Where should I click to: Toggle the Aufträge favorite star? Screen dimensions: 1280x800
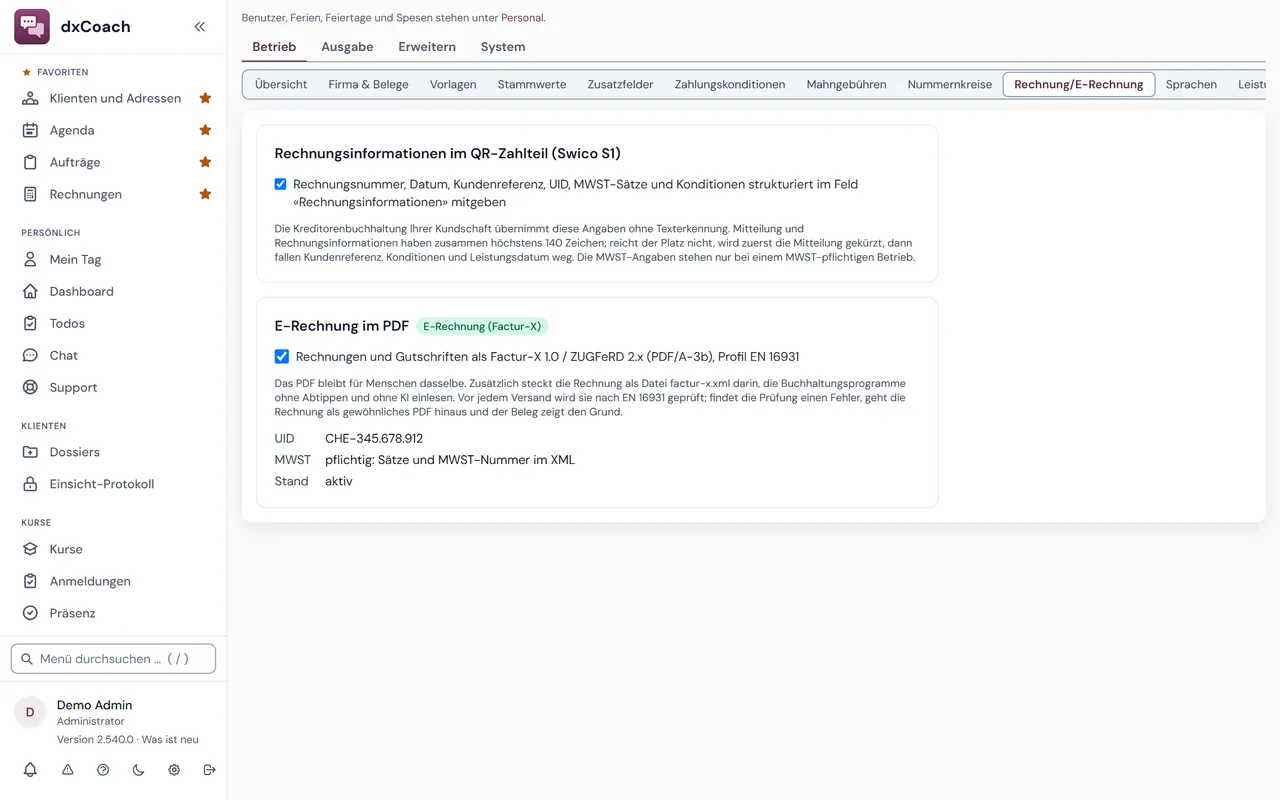pyautogui.click(x=205, y=162)
